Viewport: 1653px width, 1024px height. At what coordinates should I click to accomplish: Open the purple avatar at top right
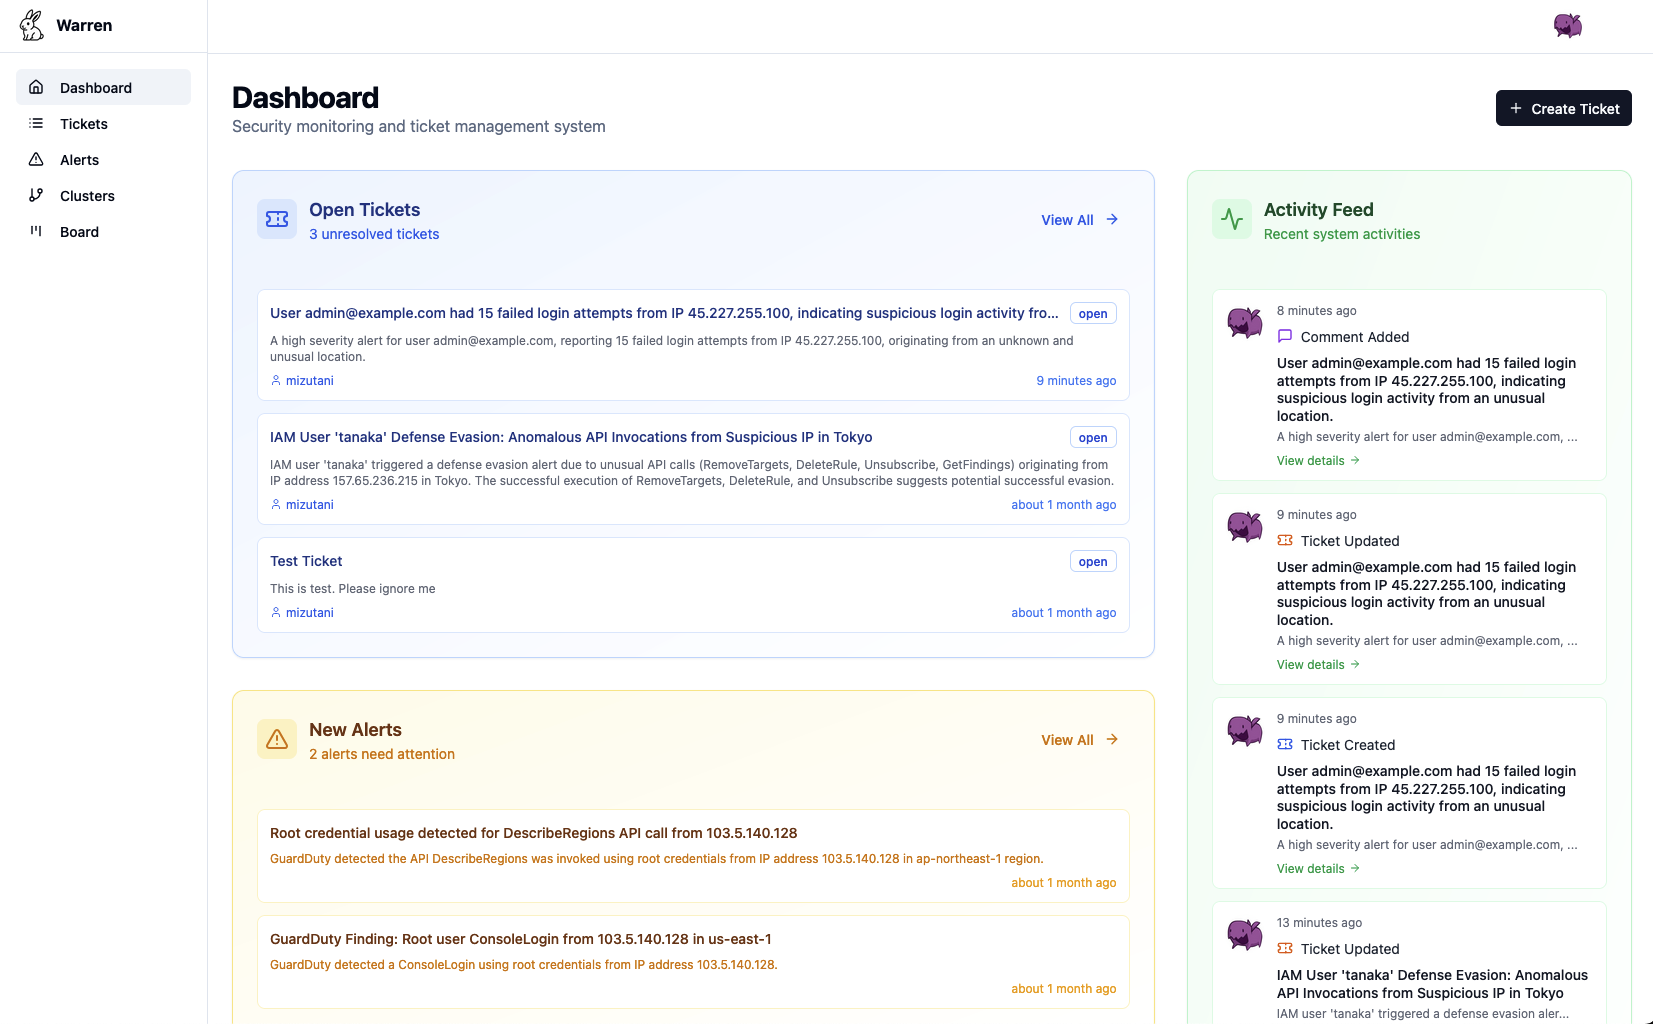click(x=1567, y=26)
